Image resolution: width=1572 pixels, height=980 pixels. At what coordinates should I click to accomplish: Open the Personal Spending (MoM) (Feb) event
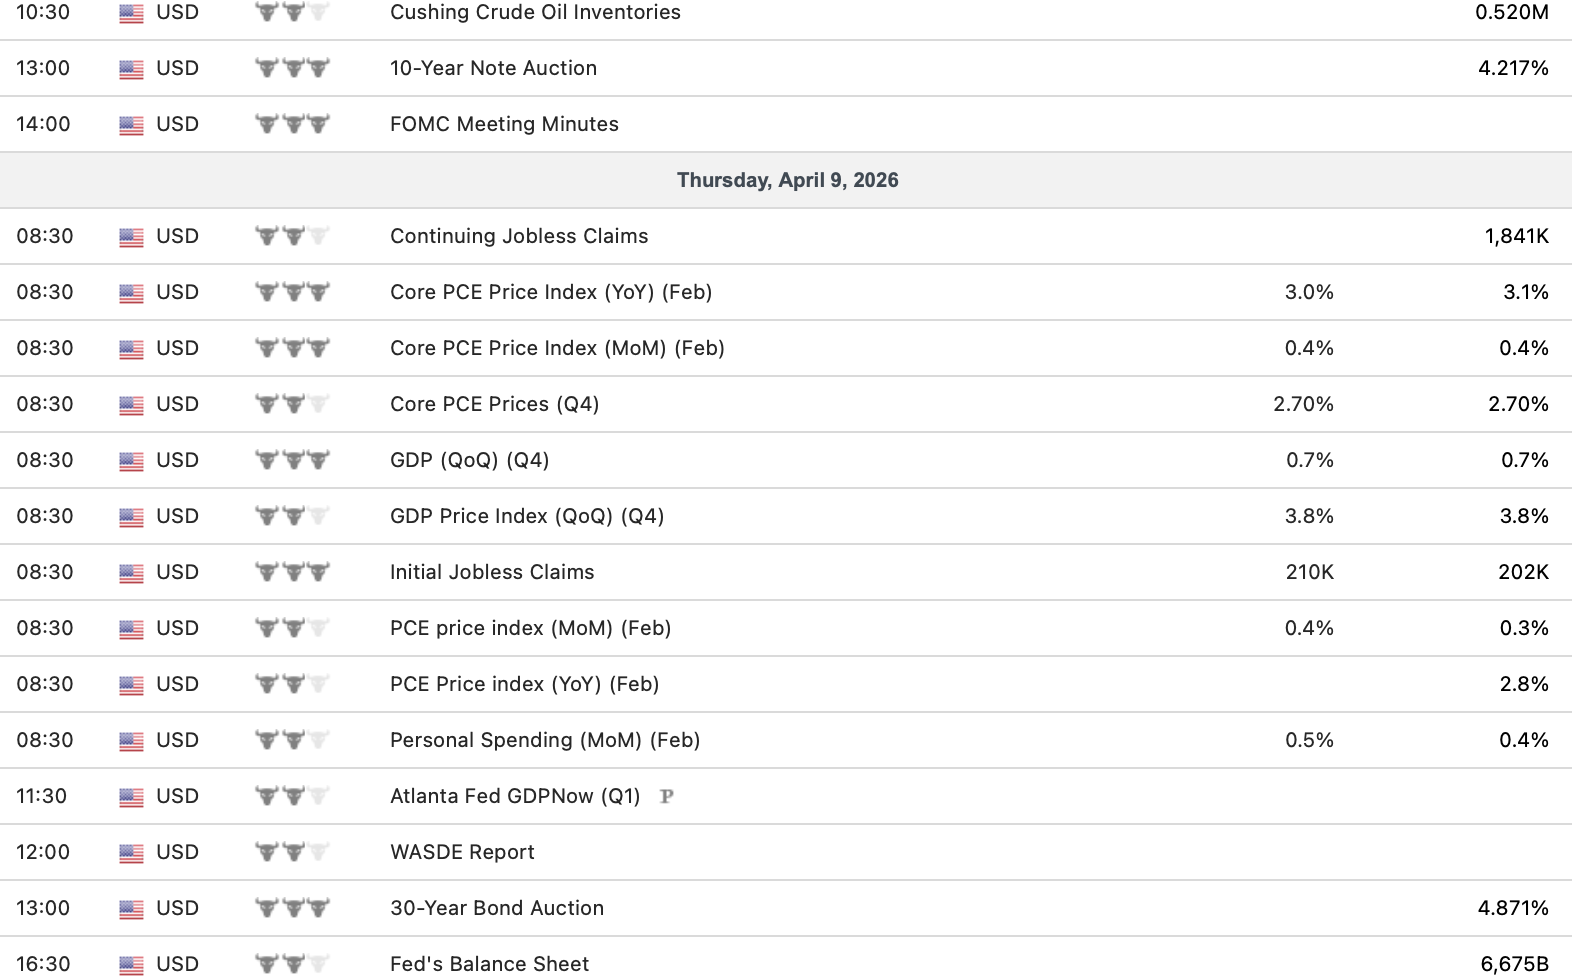545,740
